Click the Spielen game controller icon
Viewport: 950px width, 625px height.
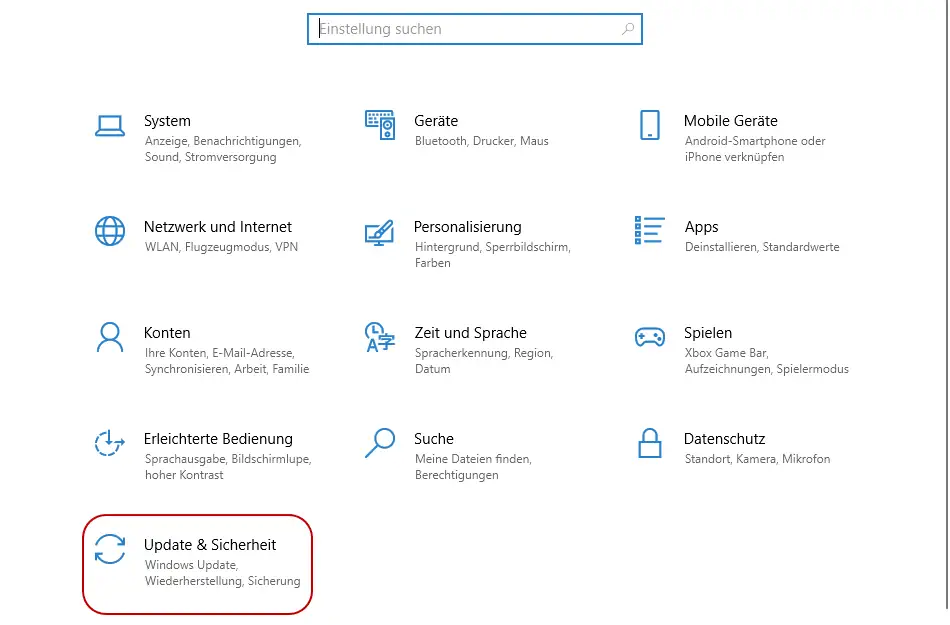[x=650, y=335]
